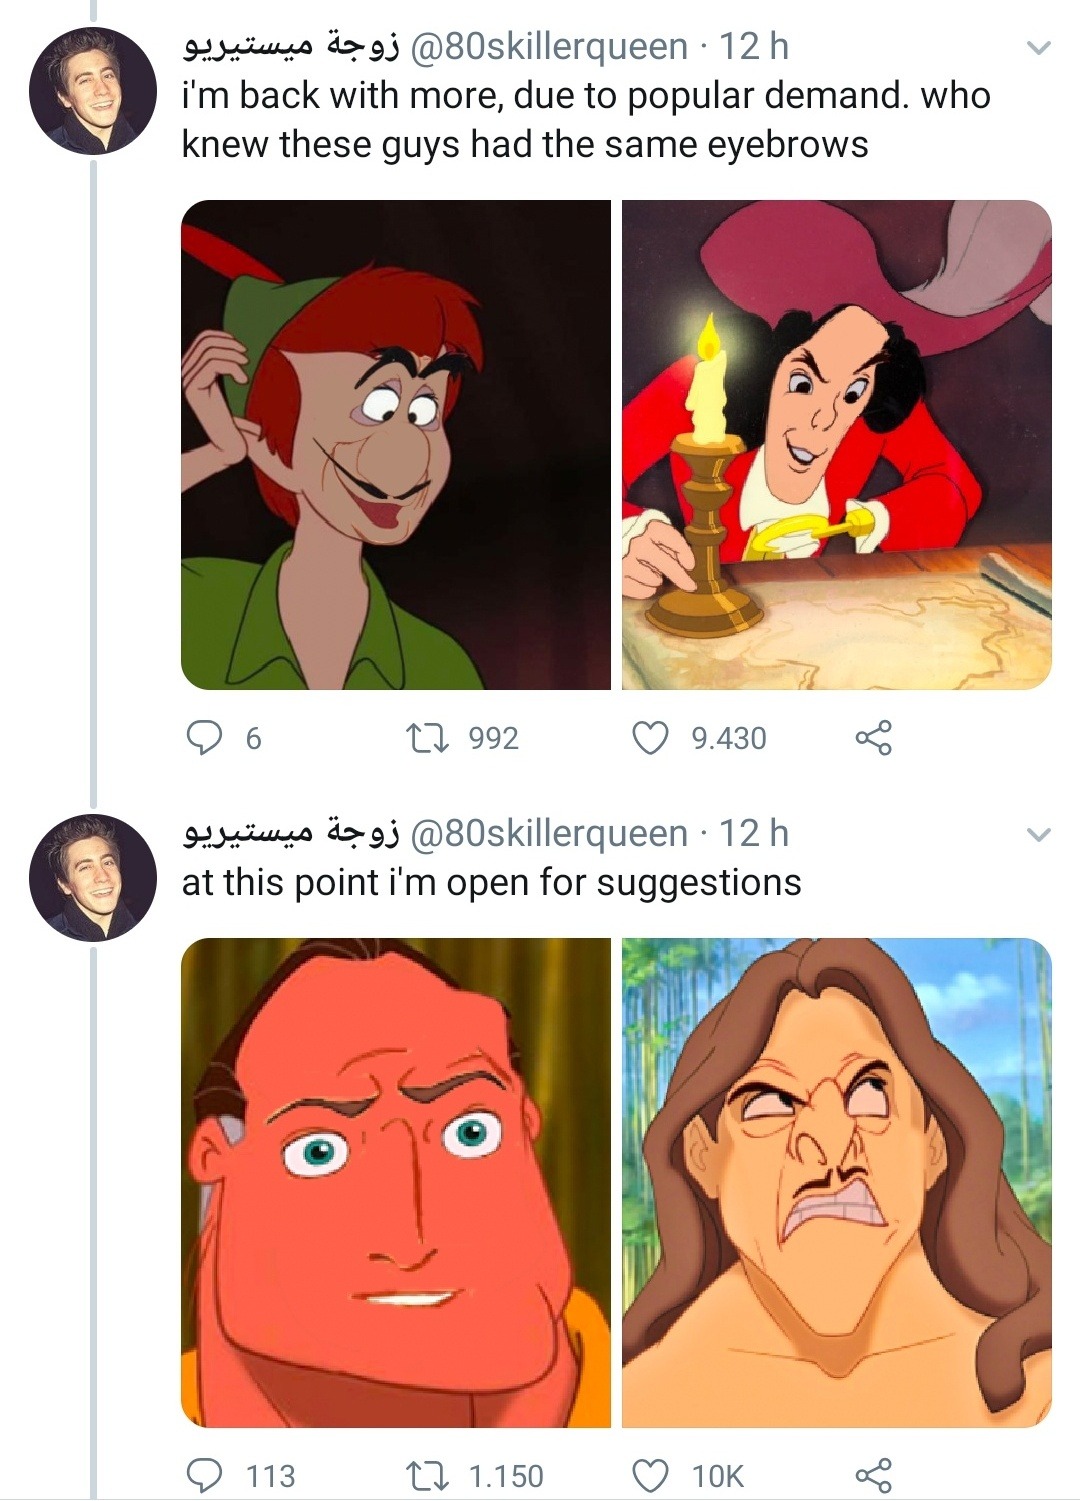Click the 12 h timestamp on second tweet
Image resolution: width=1080 pixels, height=1501 pixels.
[x=754, y=833]
